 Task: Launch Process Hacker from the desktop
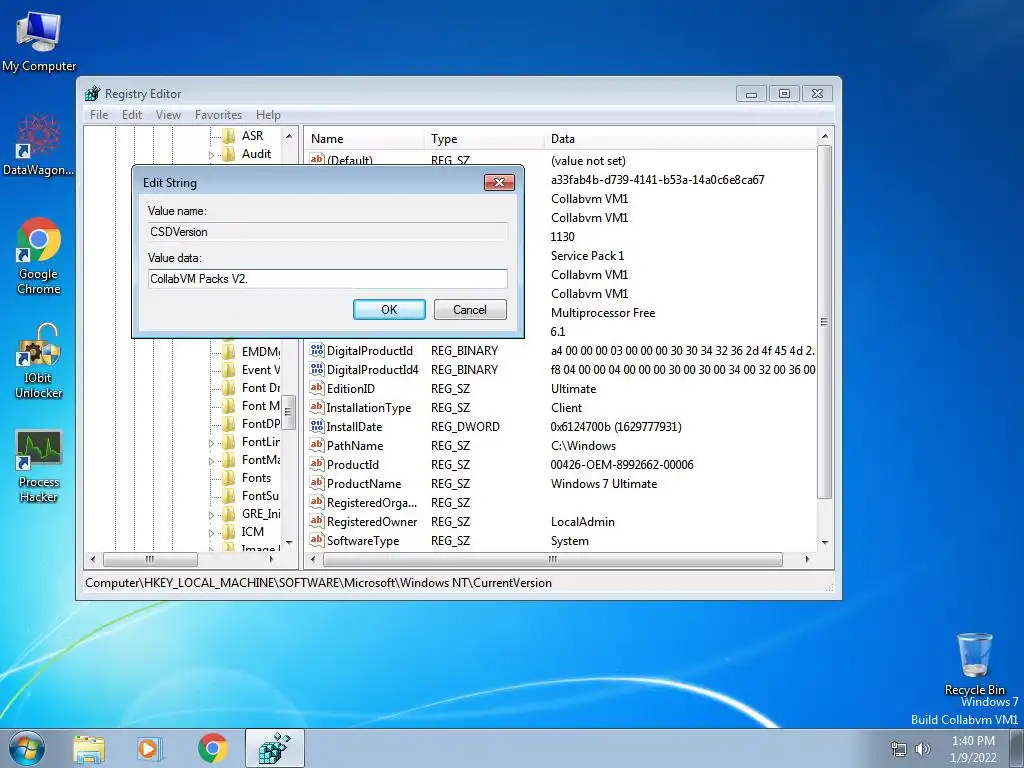[x=39, y=466]
